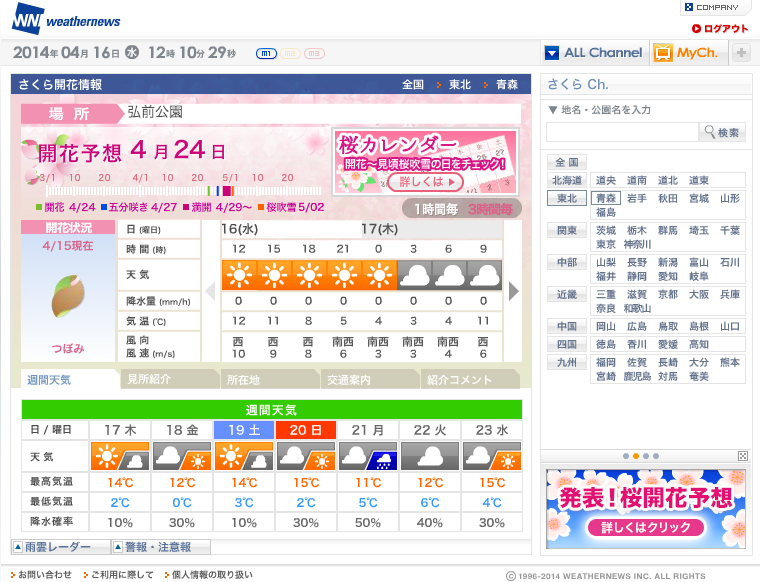Collapse the 地名・公園名を入力 triangle
The height and width of the screenshot is (582, 760).
[x=552, y=110]
